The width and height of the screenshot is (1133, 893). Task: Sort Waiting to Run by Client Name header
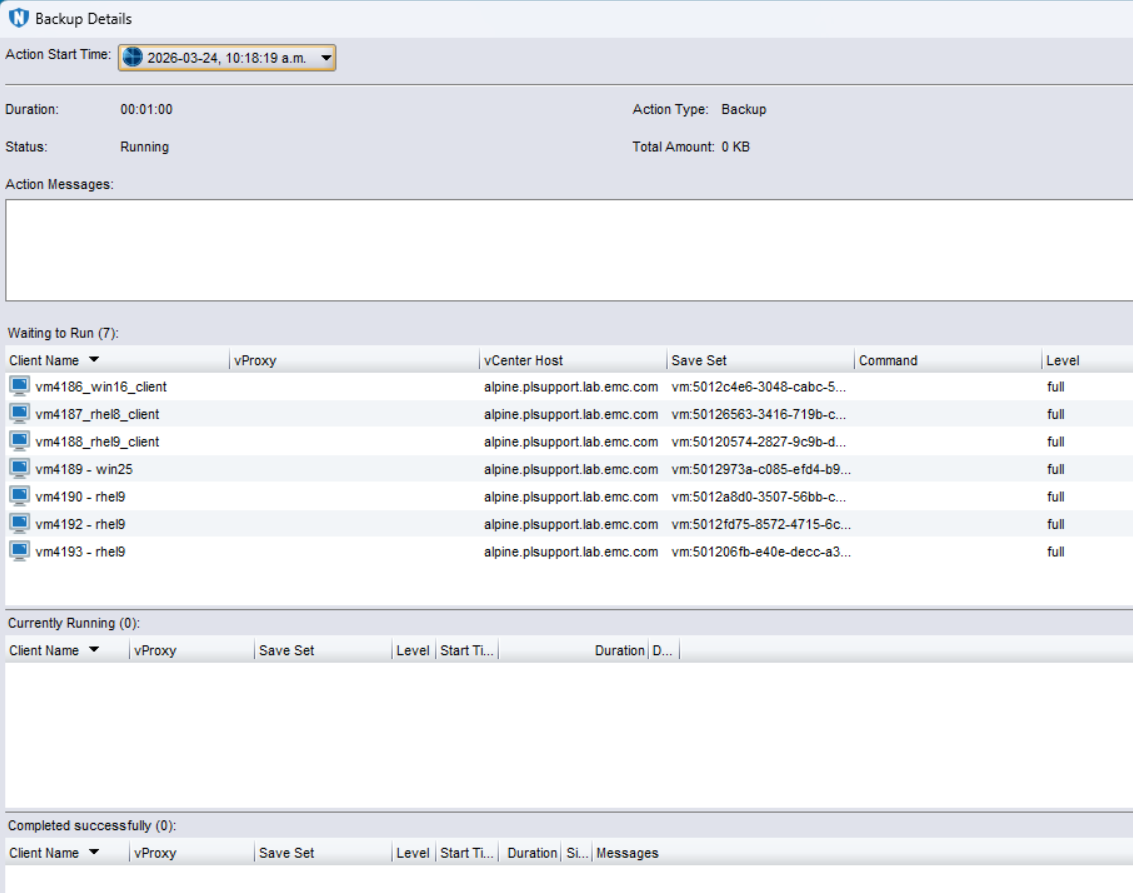tap(44, 361)
